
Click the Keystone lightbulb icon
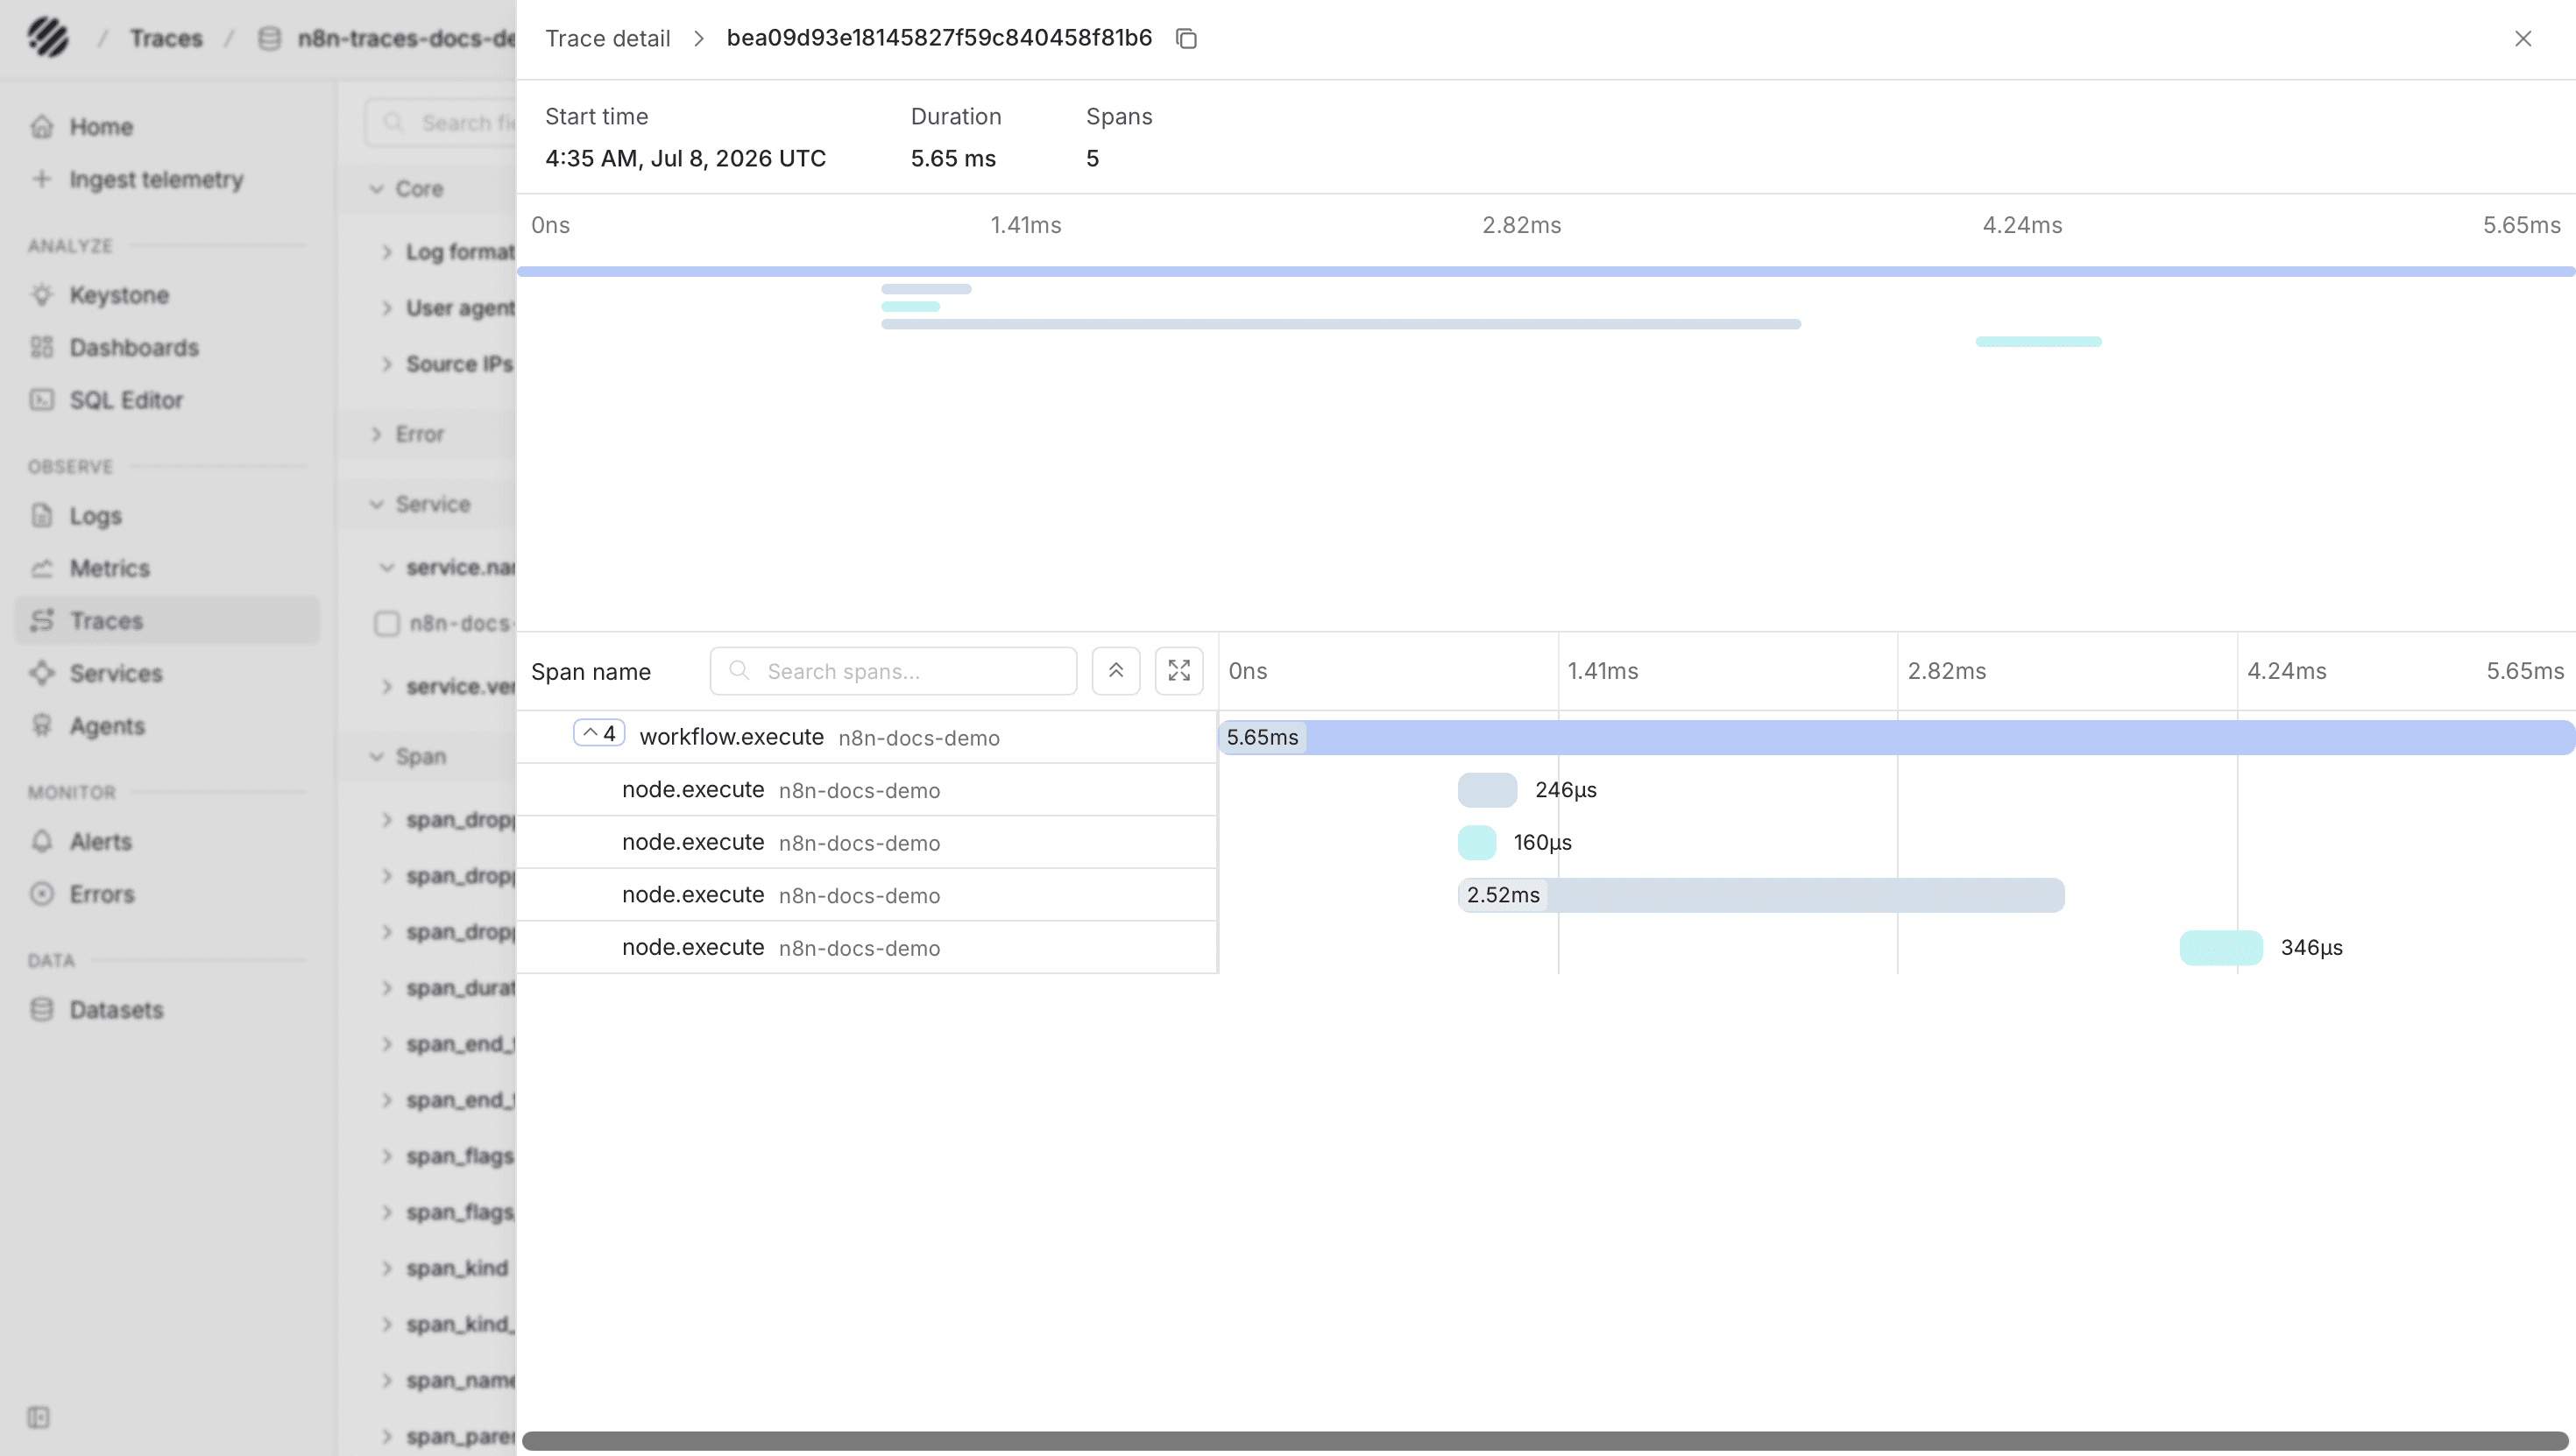42,295
